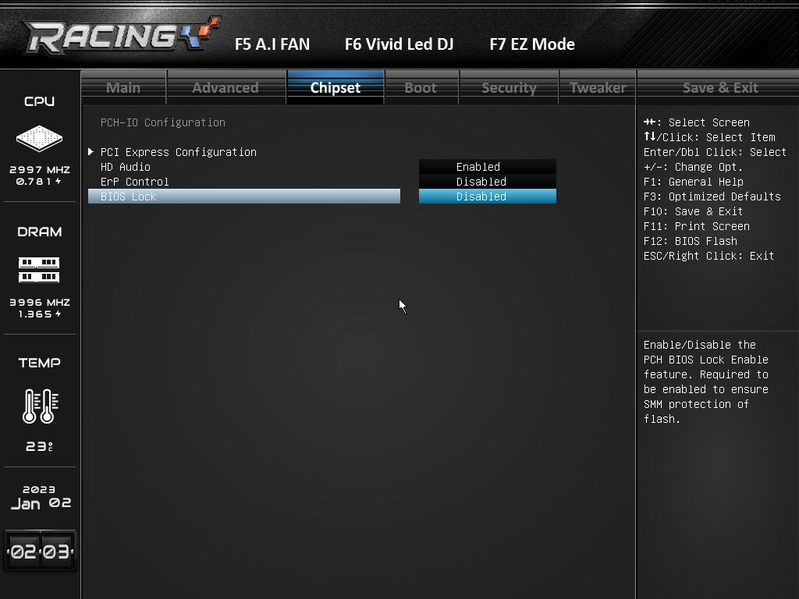799x599 pixels.
Task: Toggle the HD Audio Enabled value
Action: coord(487,167)
